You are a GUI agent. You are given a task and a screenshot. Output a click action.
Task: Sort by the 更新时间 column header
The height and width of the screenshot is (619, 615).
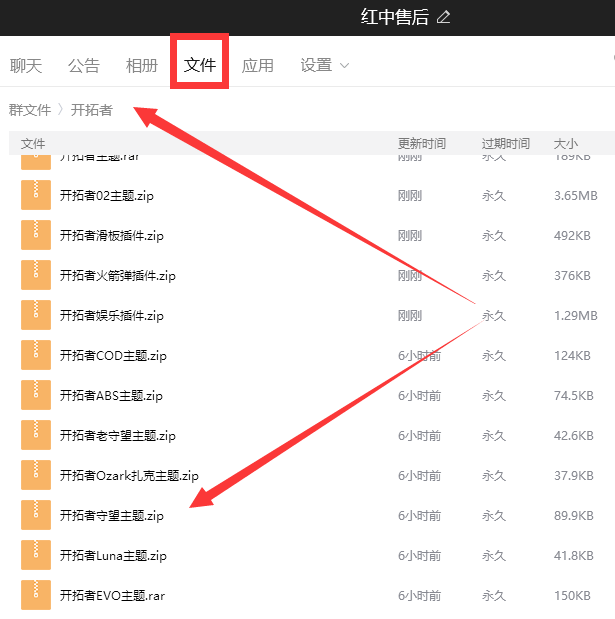[422, 143]
